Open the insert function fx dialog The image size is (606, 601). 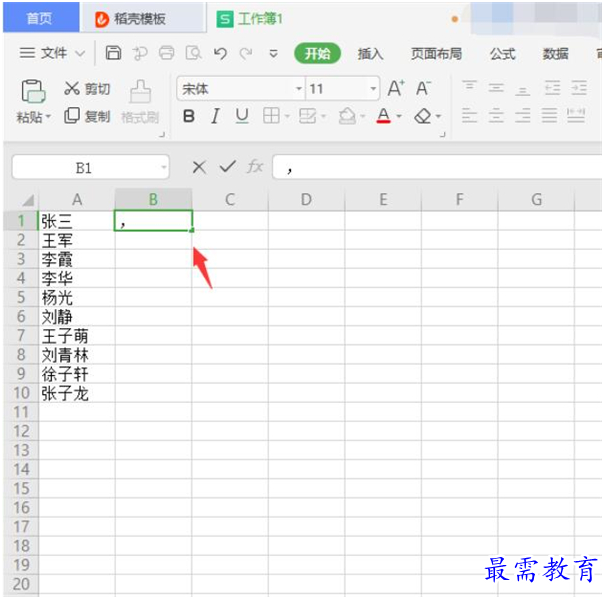tap(255, 167)
